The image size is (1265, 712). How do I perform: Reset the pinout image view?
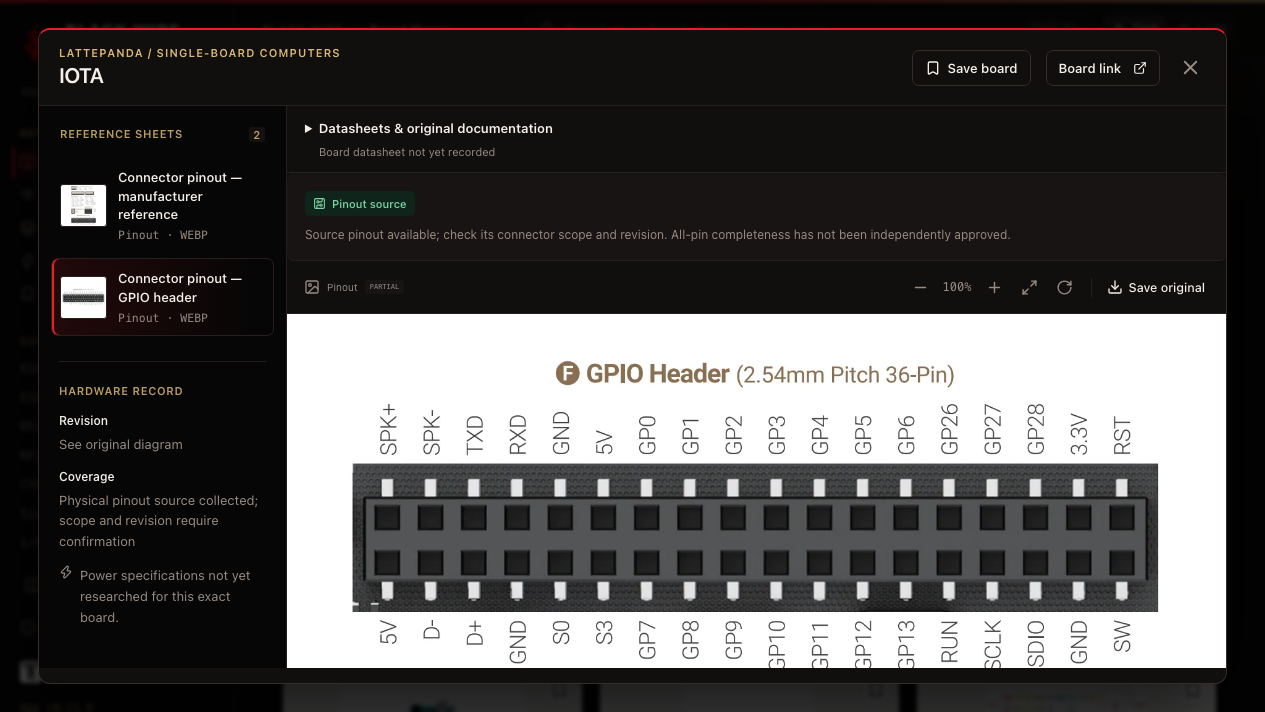pos(1064,287)
